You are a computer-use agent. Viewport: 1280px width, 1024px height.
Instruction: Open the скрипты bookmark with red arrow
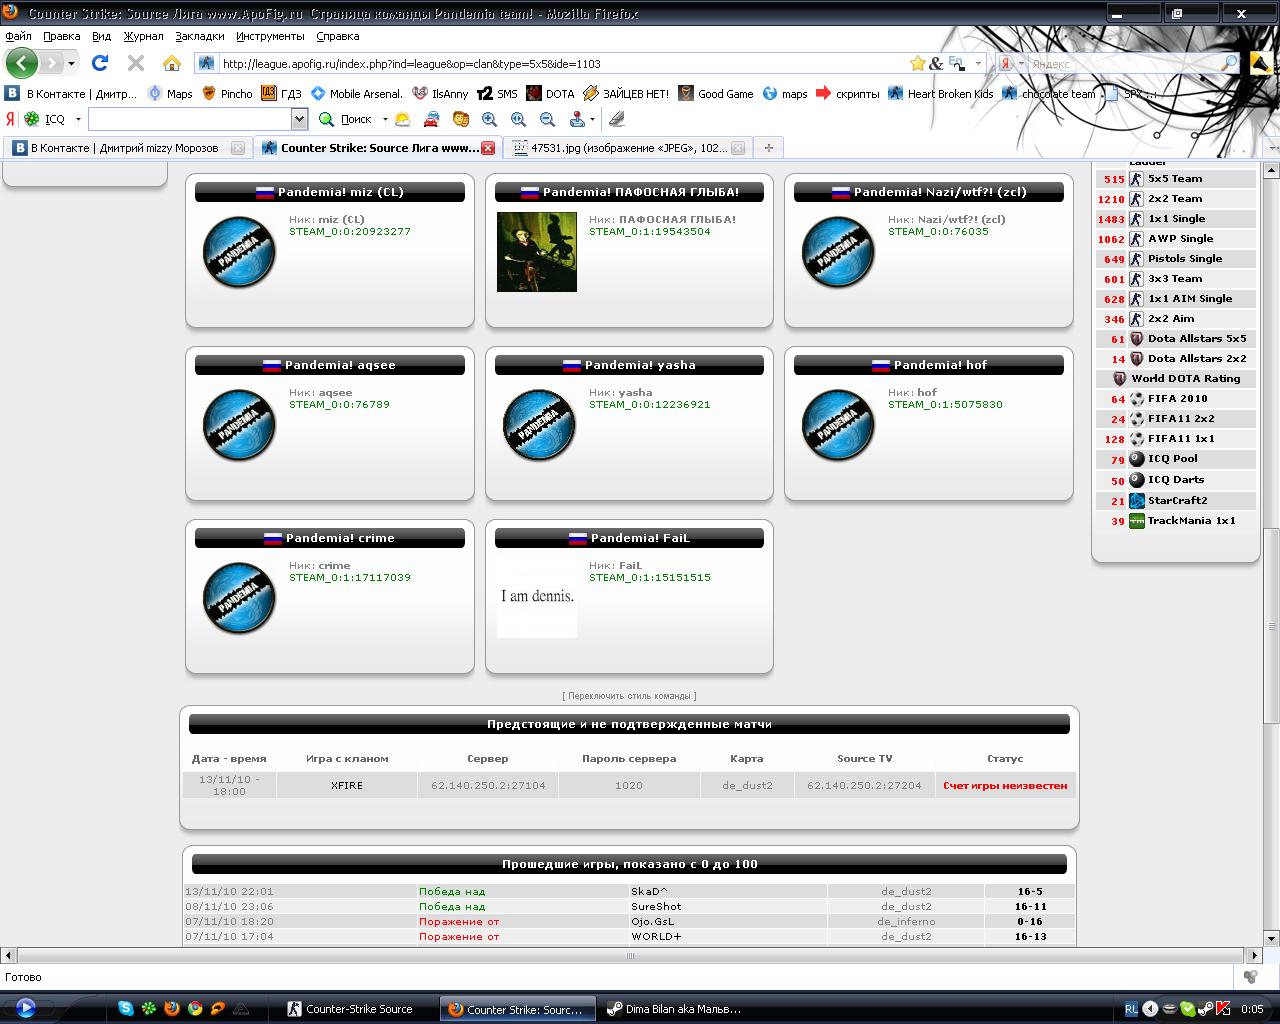click(x=848, y=94)
